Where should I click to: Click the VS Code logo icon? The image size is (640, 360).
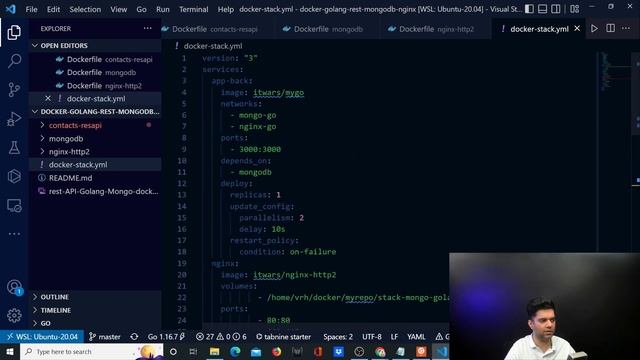(11, 9)
